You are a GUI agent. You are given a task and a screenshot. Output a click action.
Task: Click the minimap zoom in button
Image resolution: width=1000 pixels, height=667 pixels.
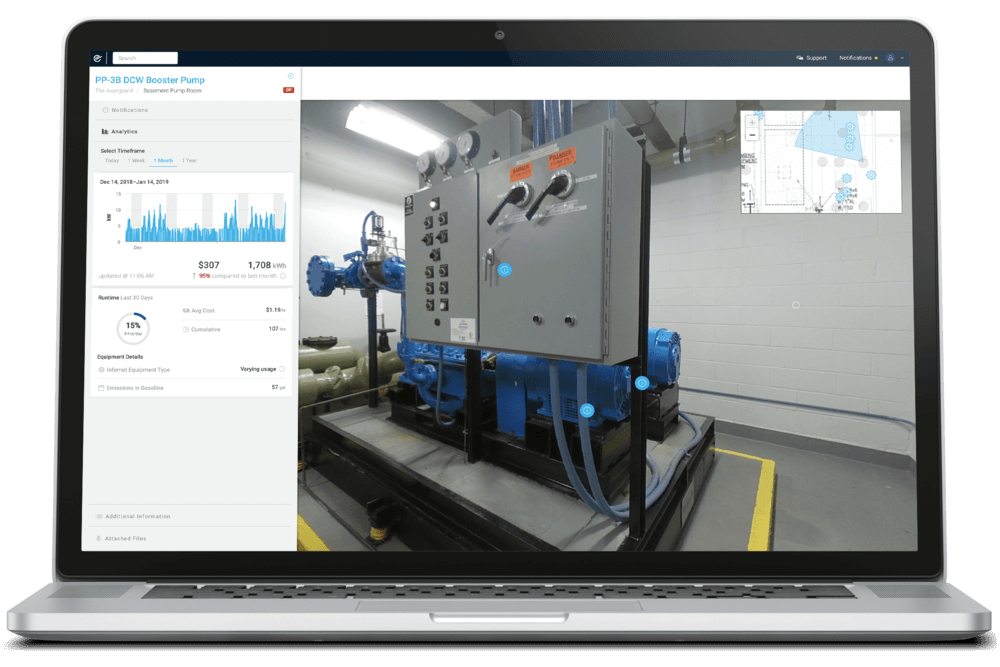(752, 122)
